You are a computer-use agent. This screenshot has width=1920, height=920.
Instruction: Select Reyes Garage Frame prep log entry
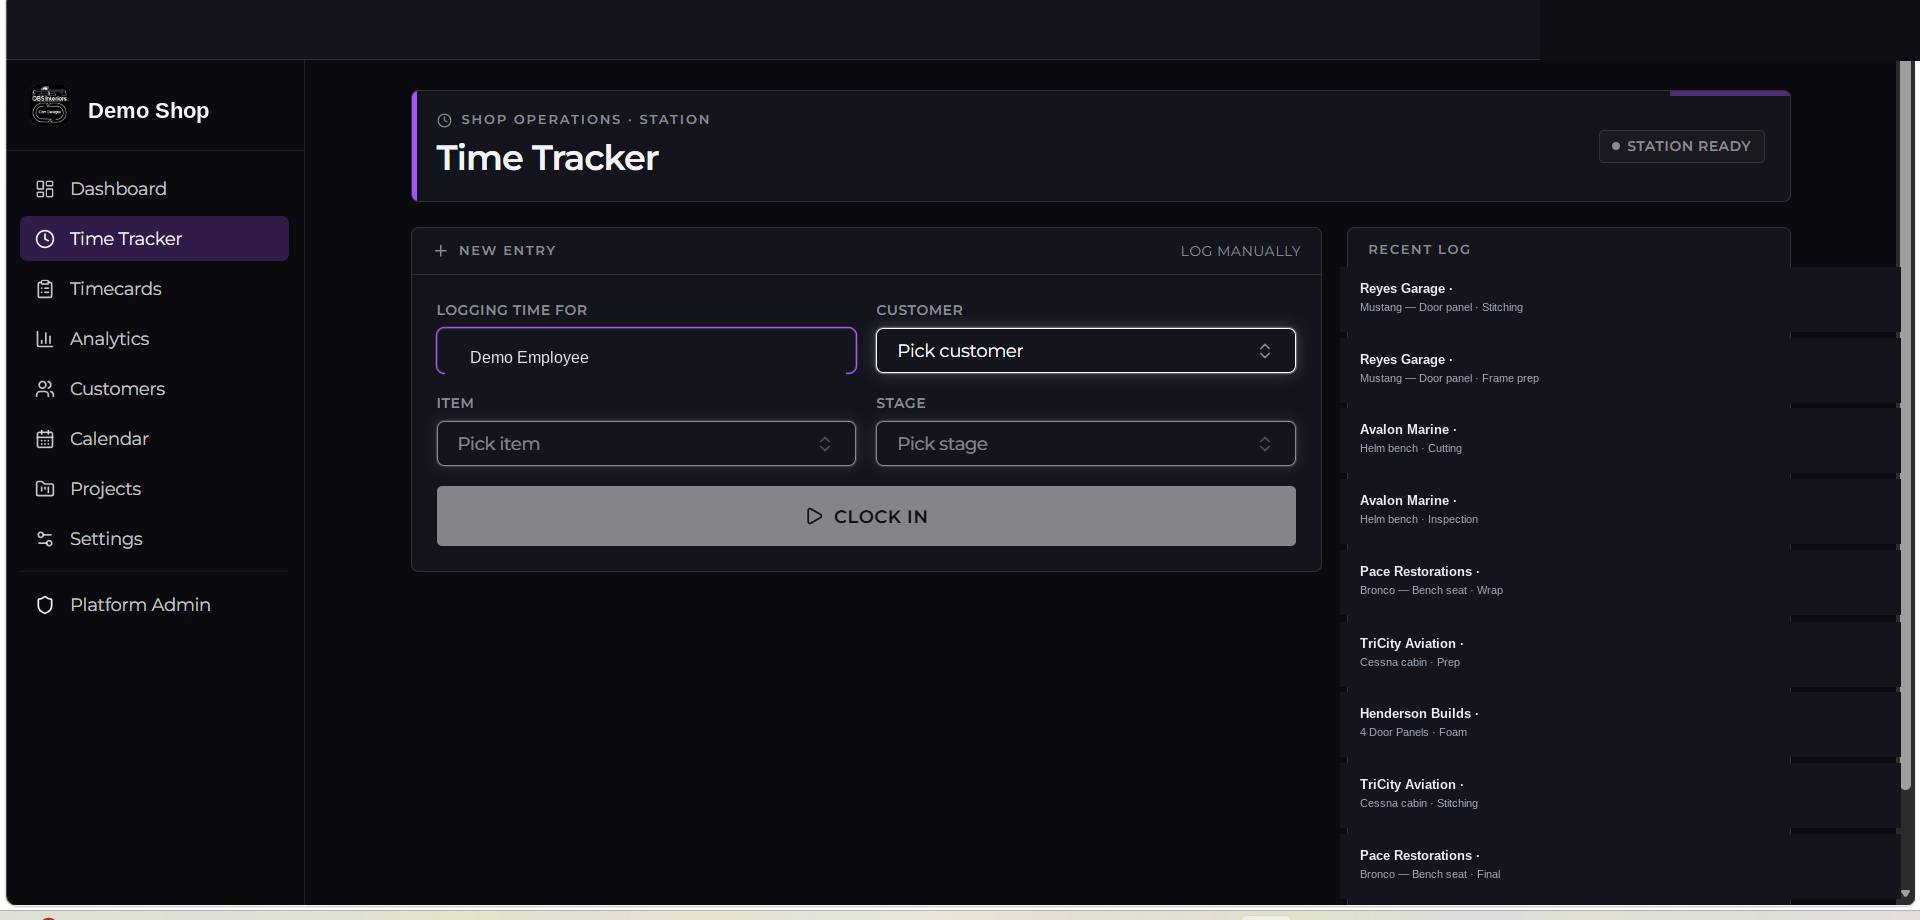click(1620, 369)
